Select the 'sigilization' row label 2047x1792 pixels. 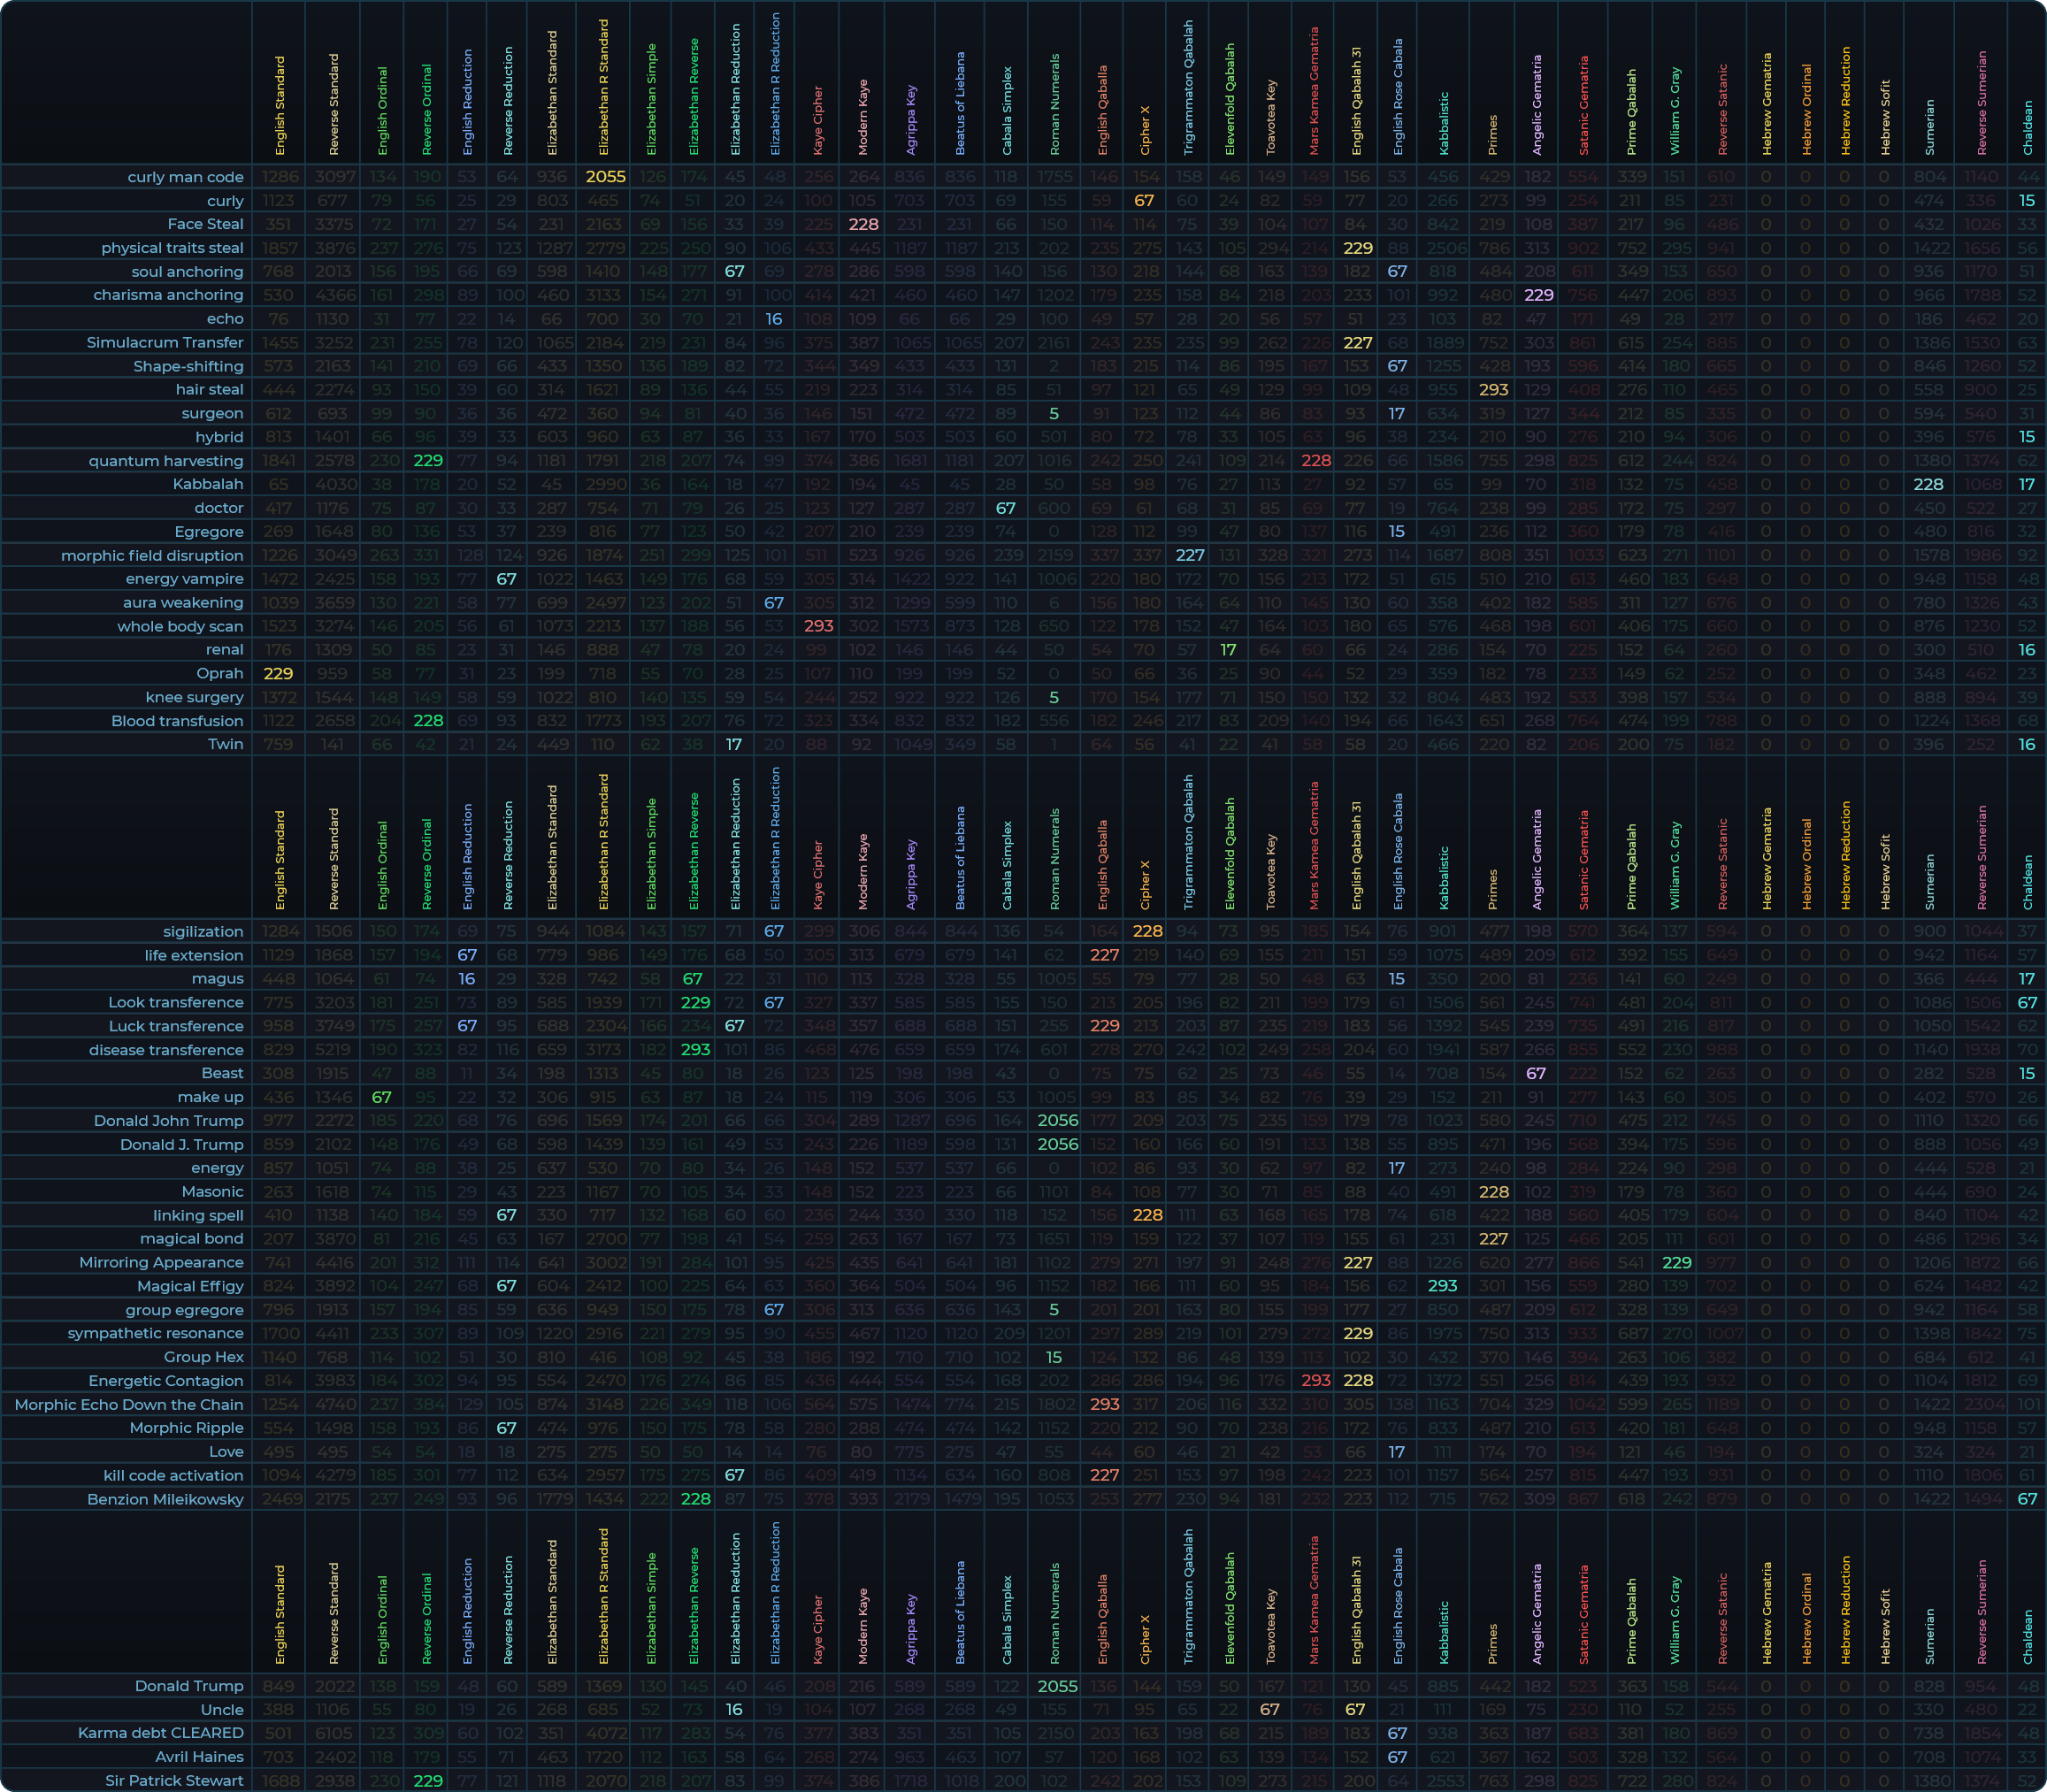click(x=203, y=931)
